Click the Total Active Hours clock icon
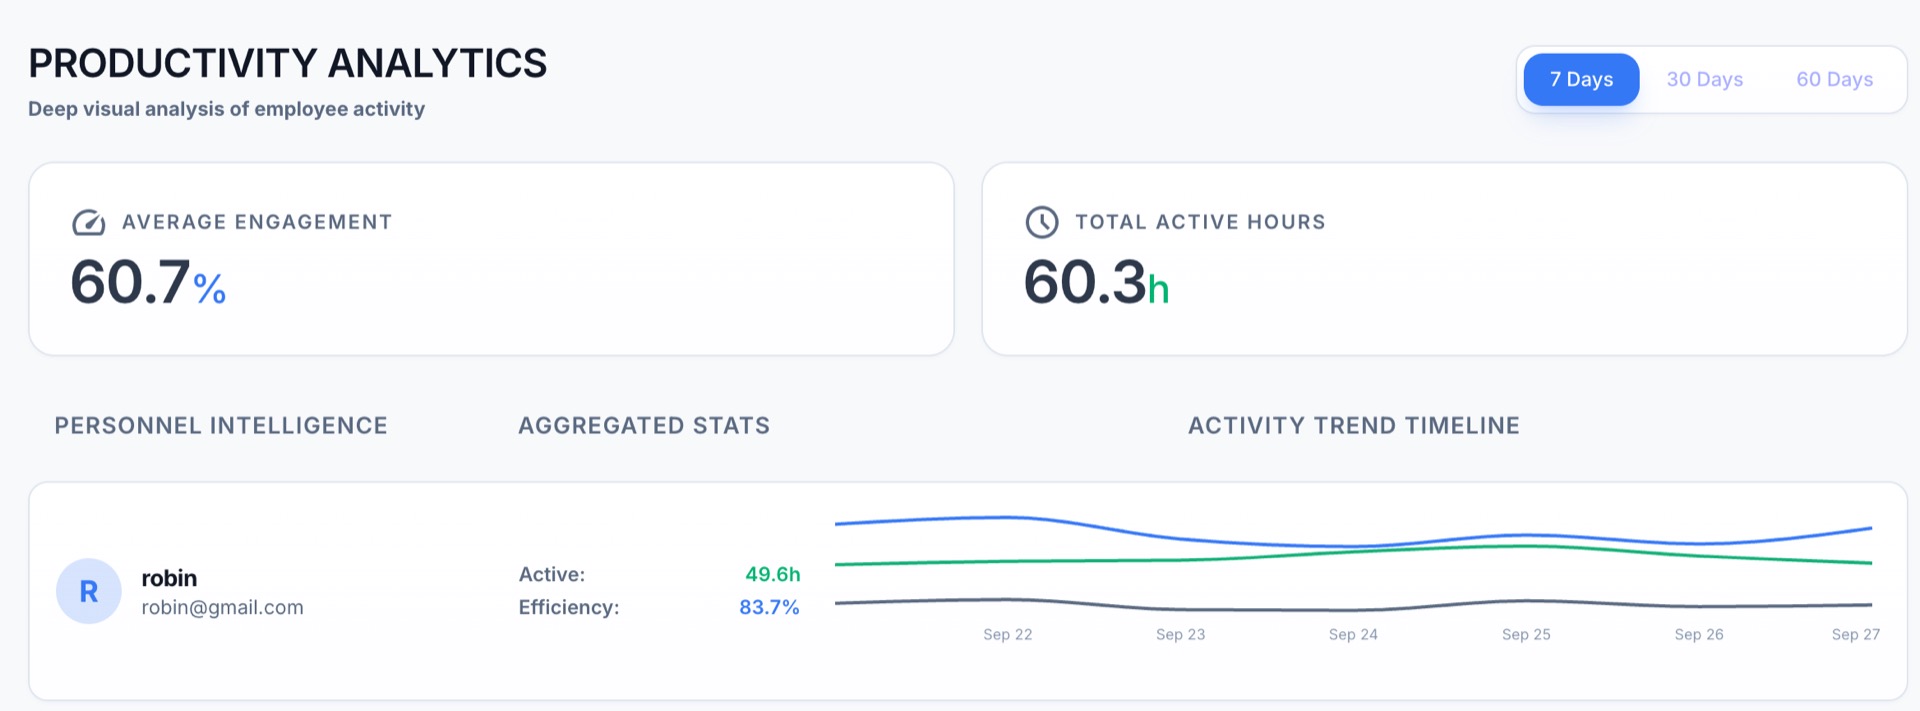The height and width of the screenshot is (711, 1920). [1042, 222]
